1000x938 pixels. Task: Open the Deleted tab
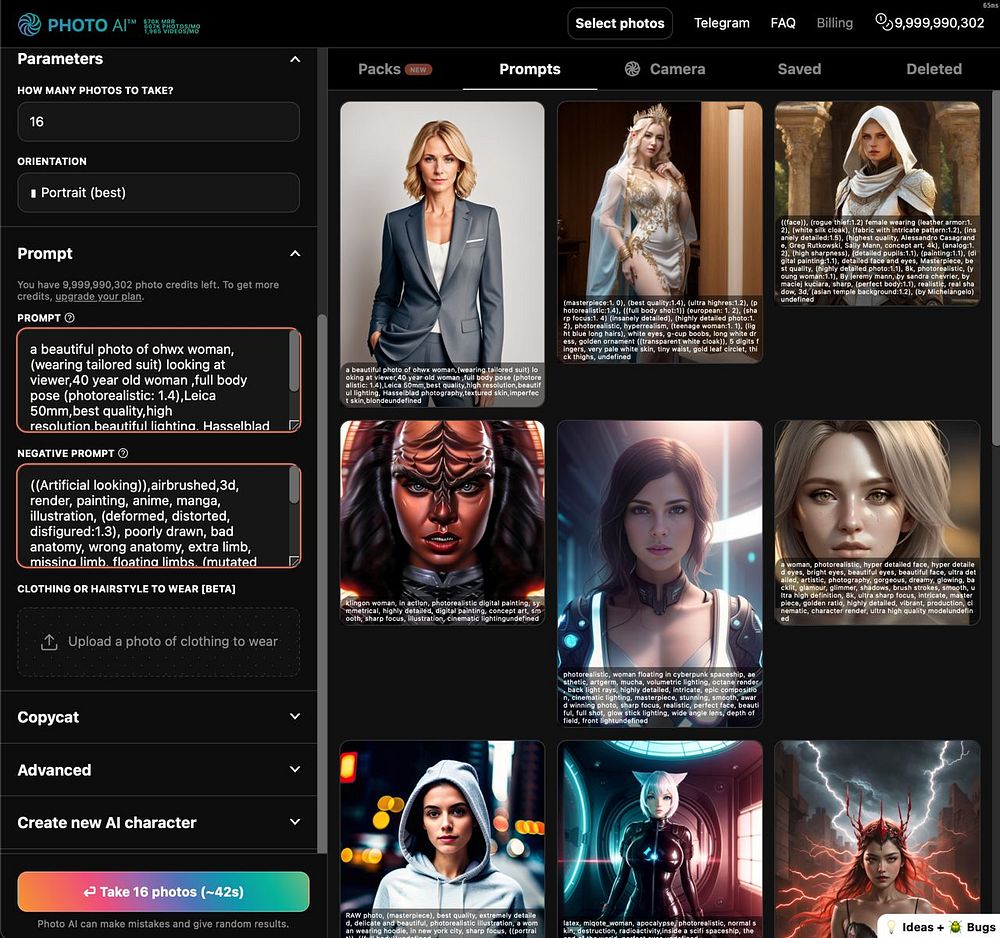click(934, 69)
